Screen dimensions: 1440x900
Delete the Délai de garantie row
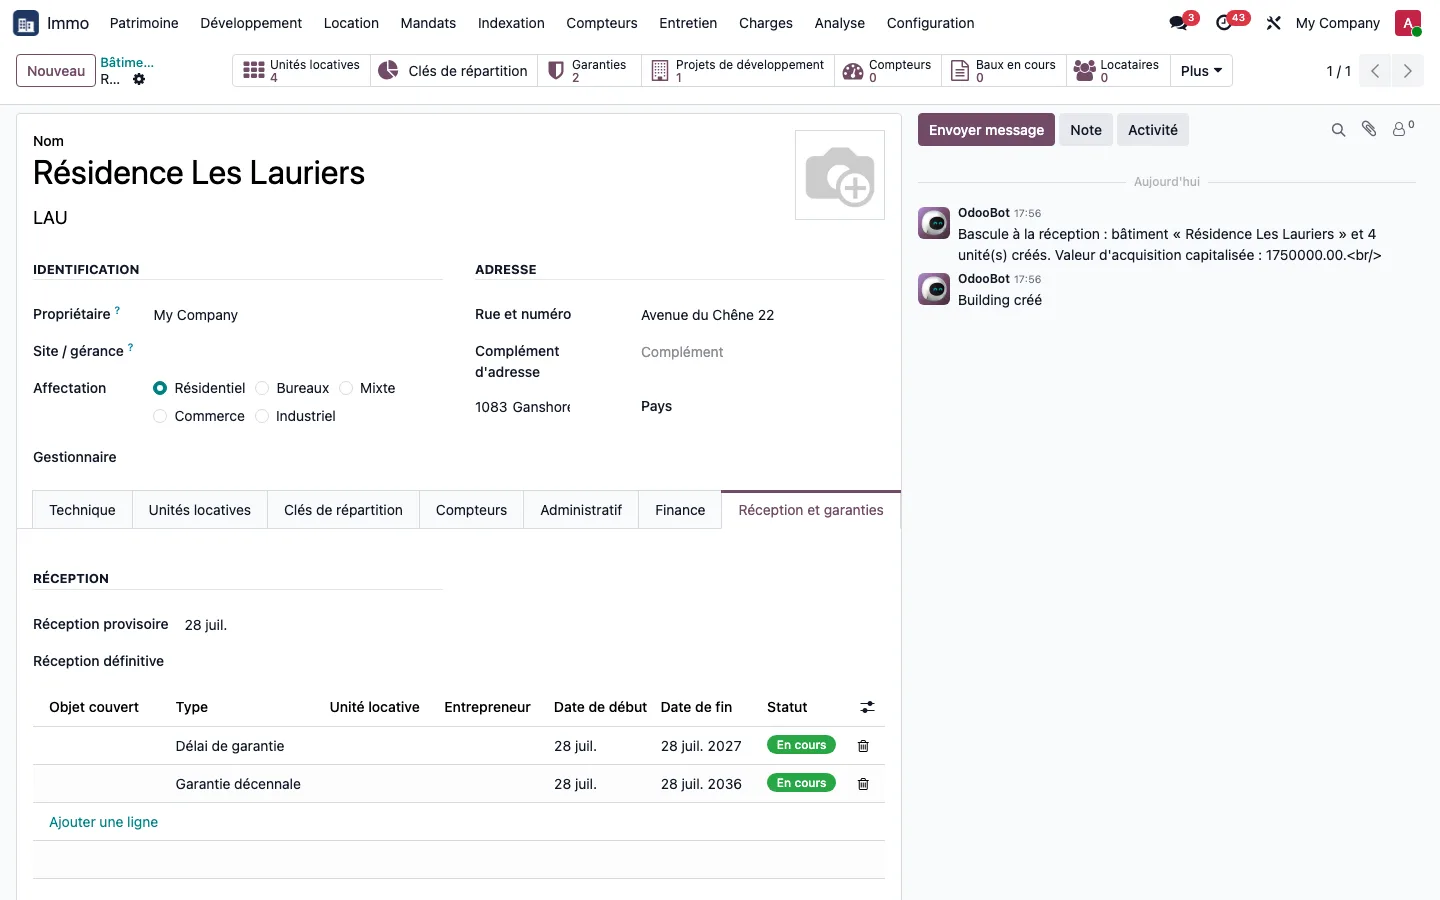863,746
